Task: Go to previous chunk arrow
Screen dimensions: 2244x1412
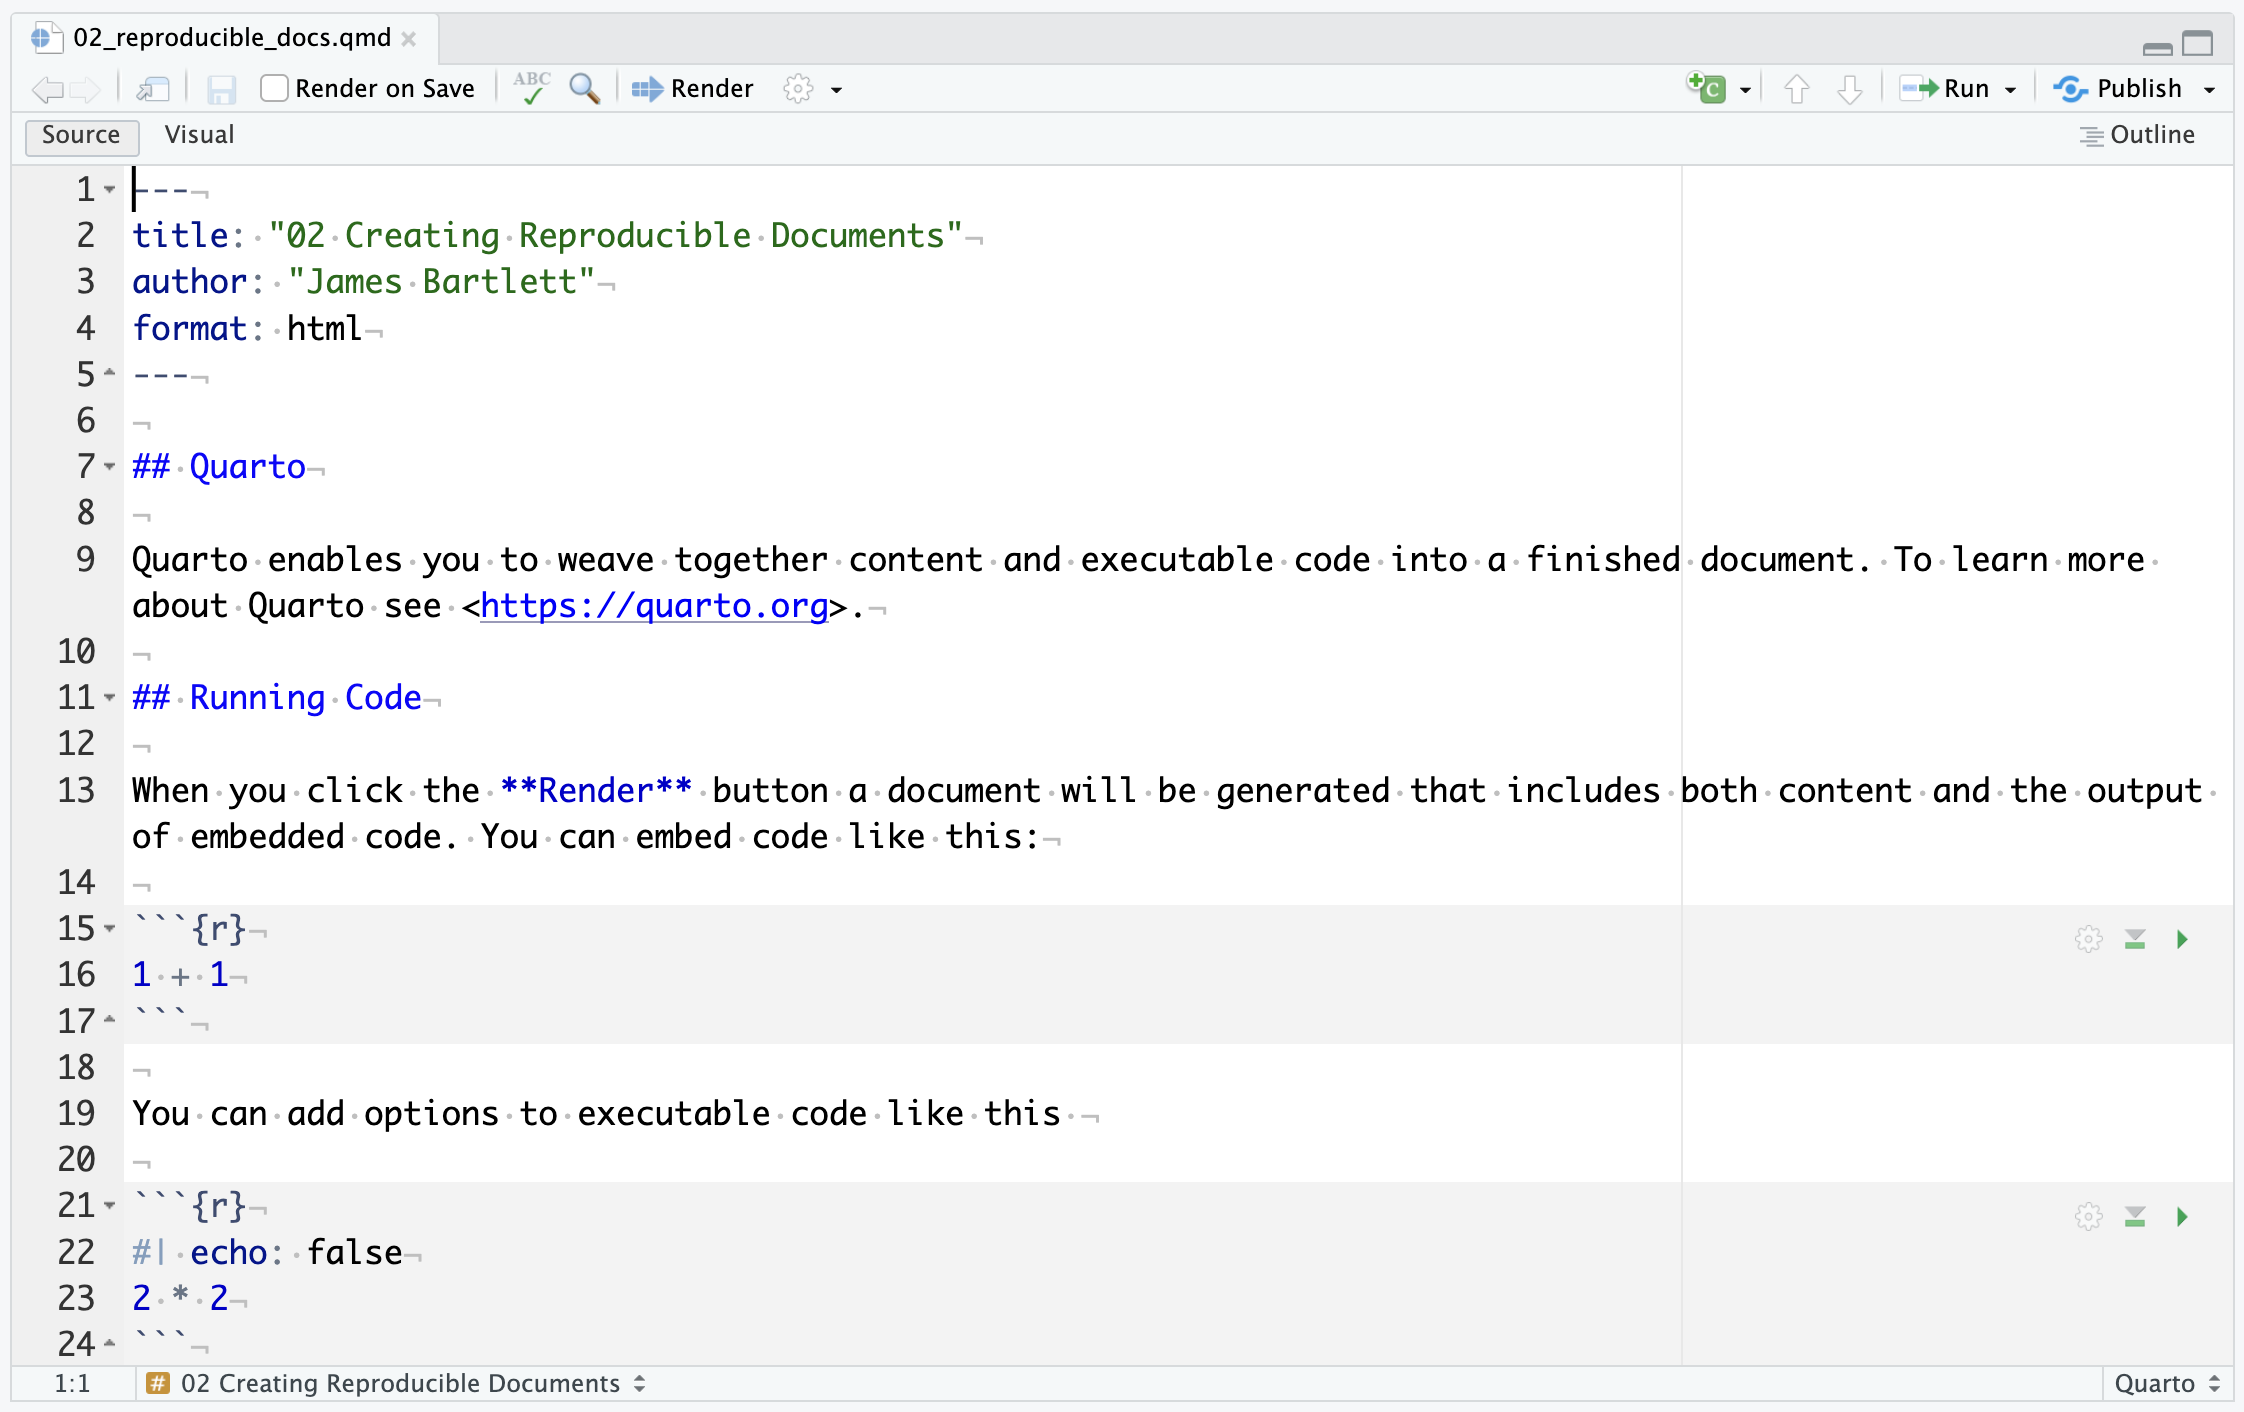Action: [x=1796, y=89]
